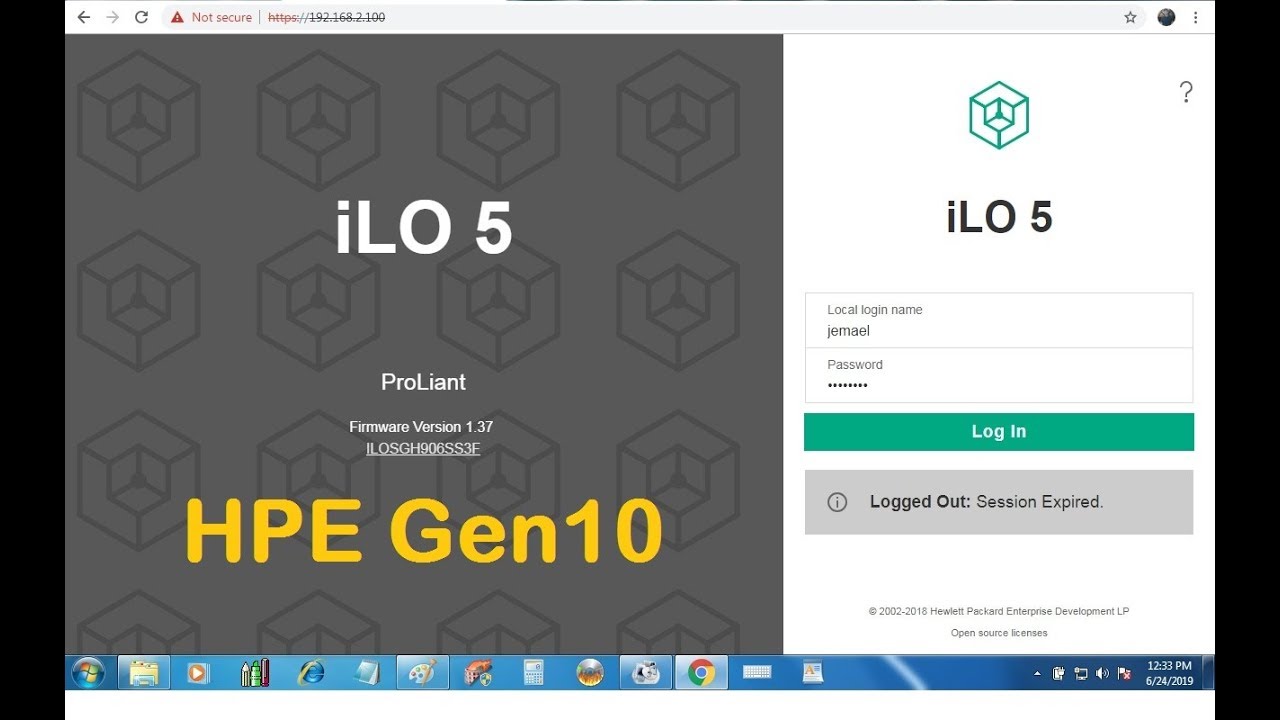This screenshot has height=720, width=1280.
Task: Show hidden system tray icons arrow
Action: tap(1037, 674)
